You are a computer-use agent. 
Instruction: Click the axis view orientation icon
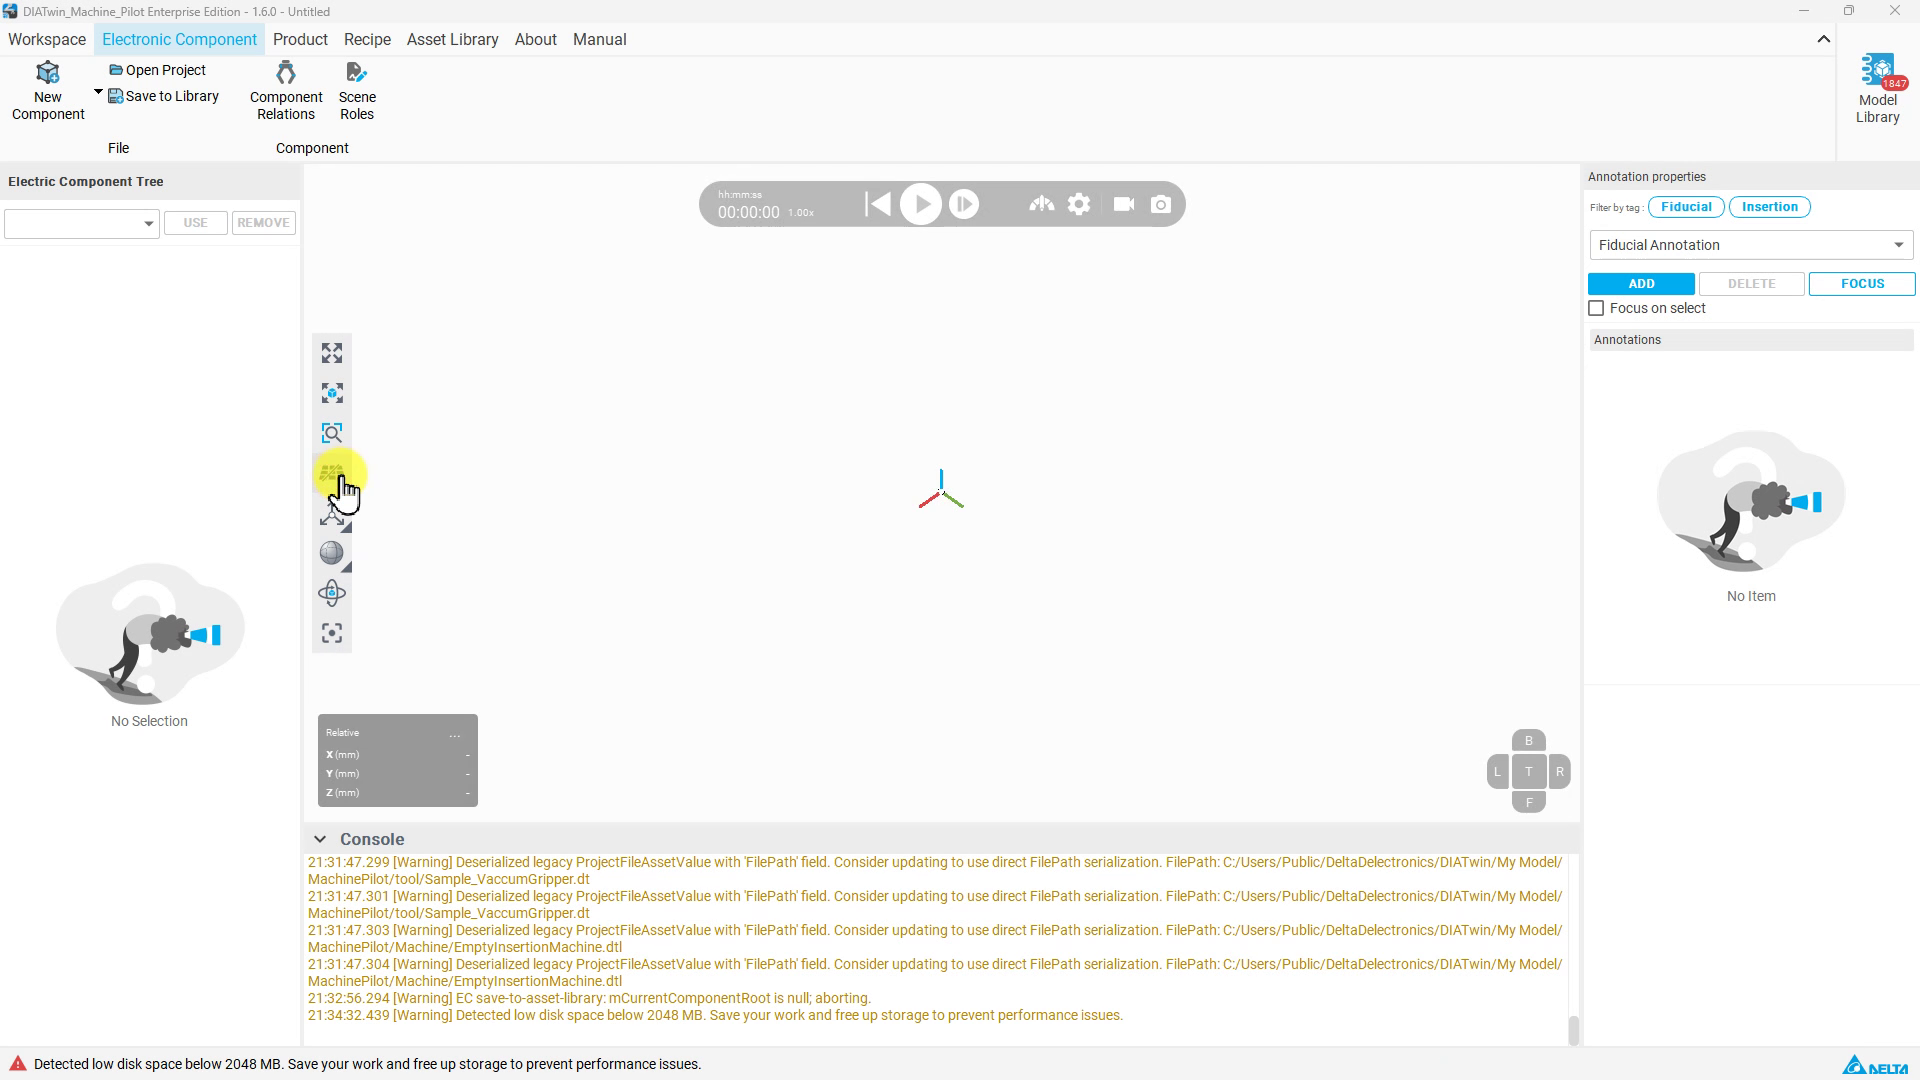point(332,514)
